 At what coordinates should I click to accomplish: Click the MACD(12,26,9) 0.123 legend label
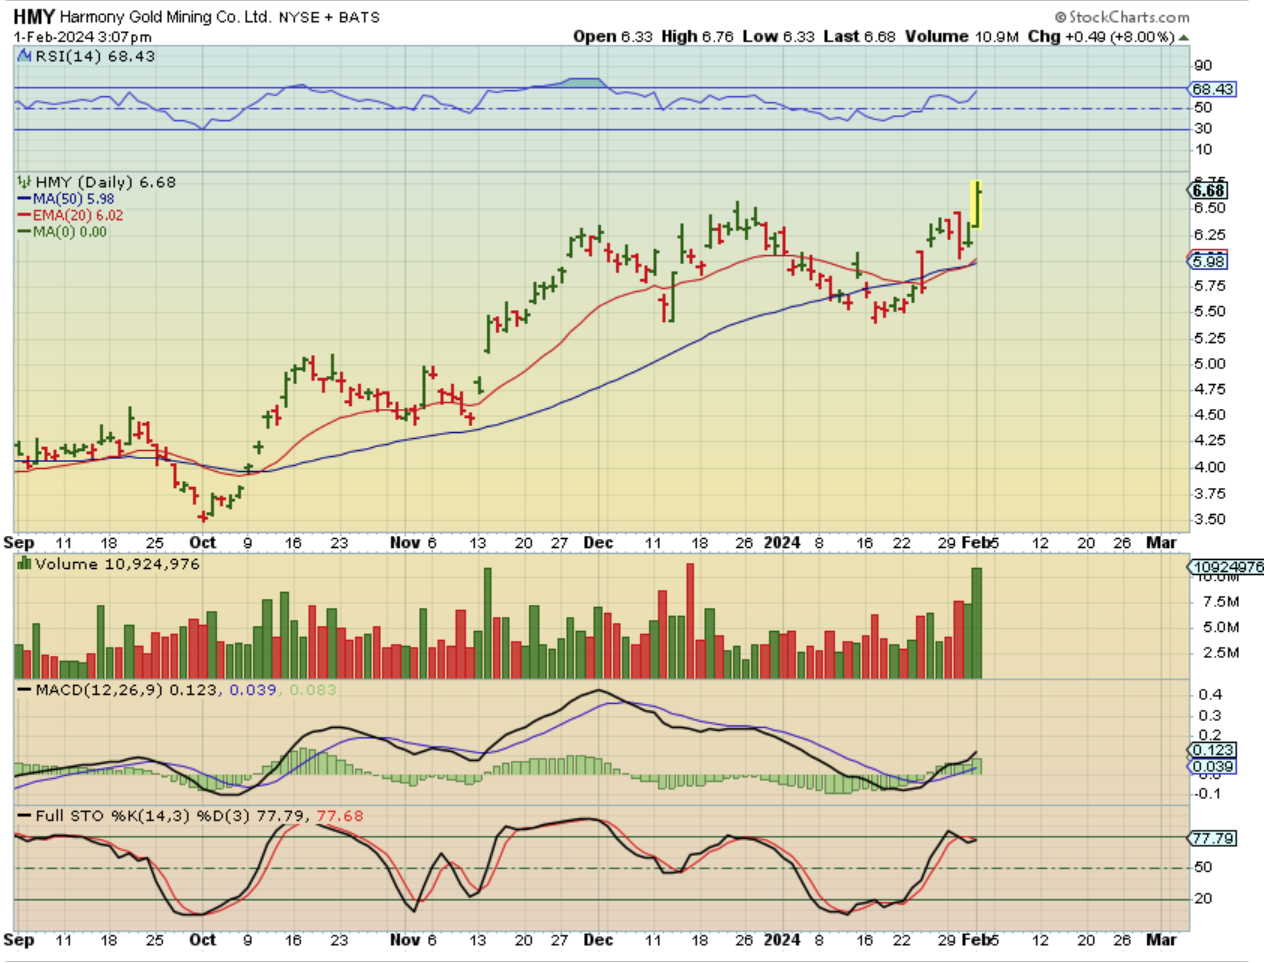(x=125, y=690)
